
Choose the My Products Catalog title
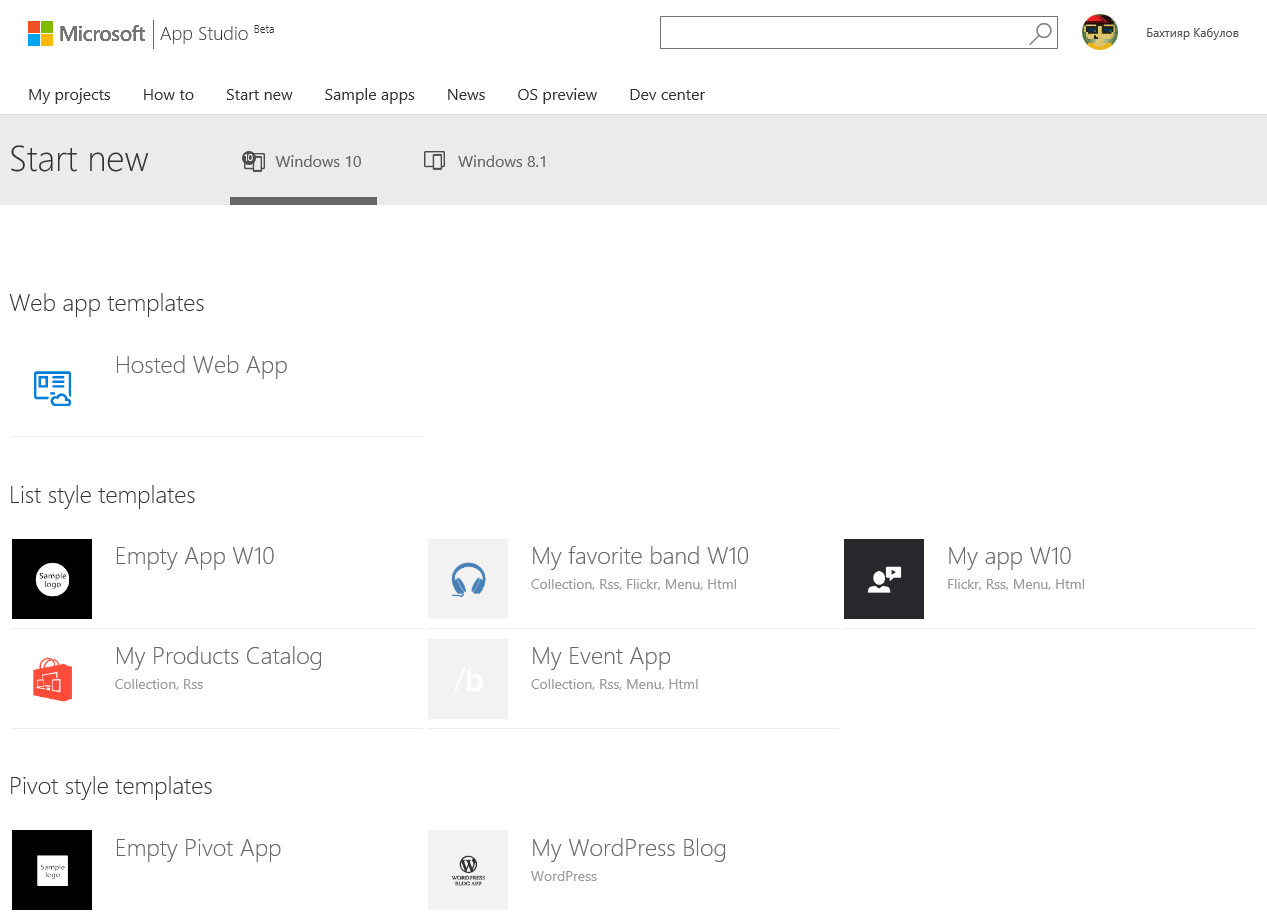pos(219,656)
